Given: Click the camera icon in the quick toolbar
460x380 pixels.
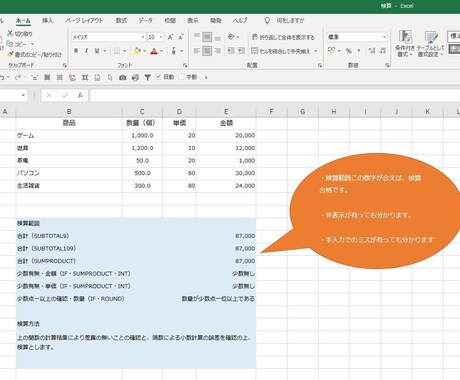Looking at the screenshot, I should [x=123, y=77].
